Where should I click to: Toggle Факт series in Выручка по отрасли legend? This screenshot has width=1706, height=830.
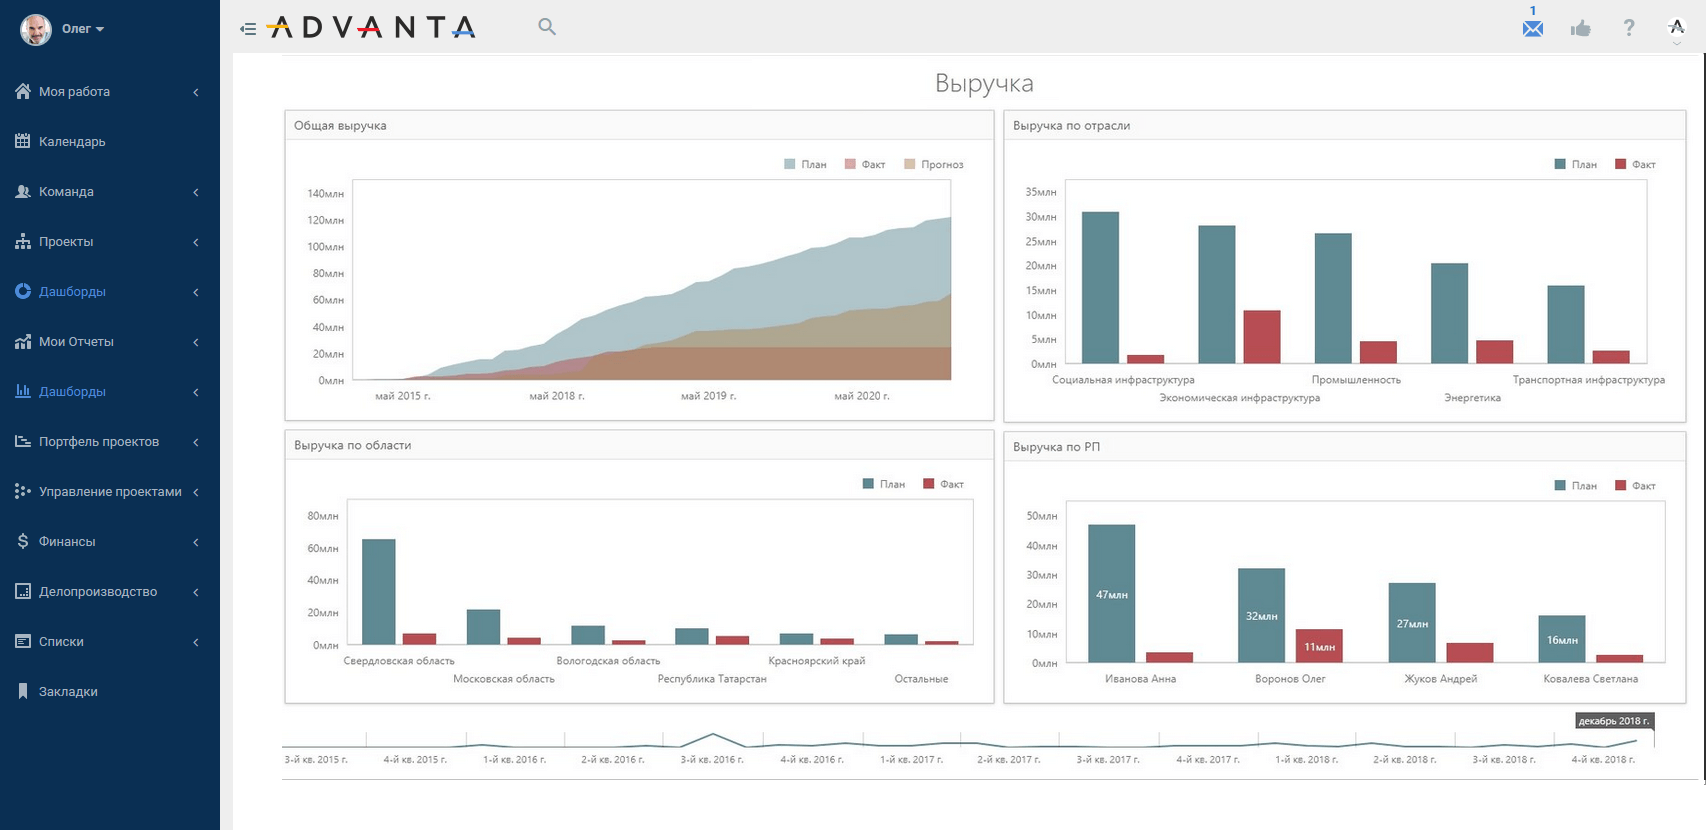pyautogui.click(x=1636, y=164)
